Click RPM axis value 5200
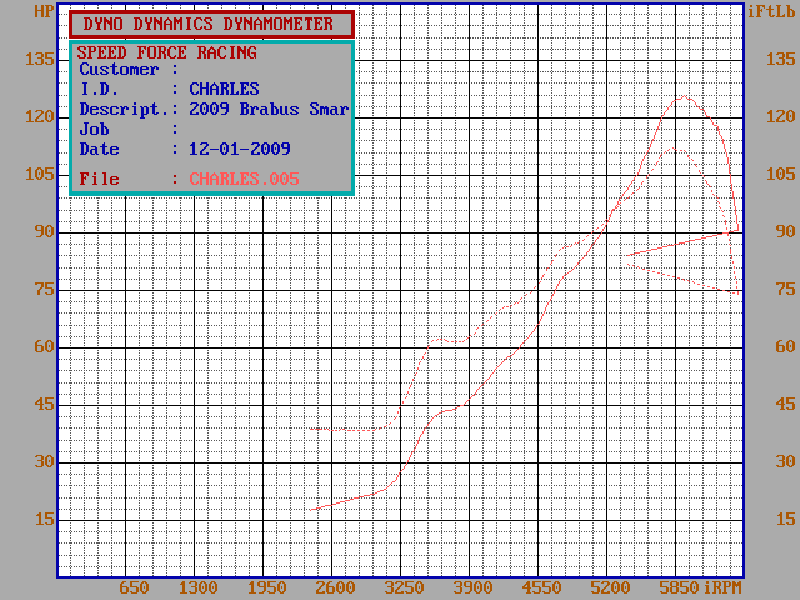 [x=610, y=587]
